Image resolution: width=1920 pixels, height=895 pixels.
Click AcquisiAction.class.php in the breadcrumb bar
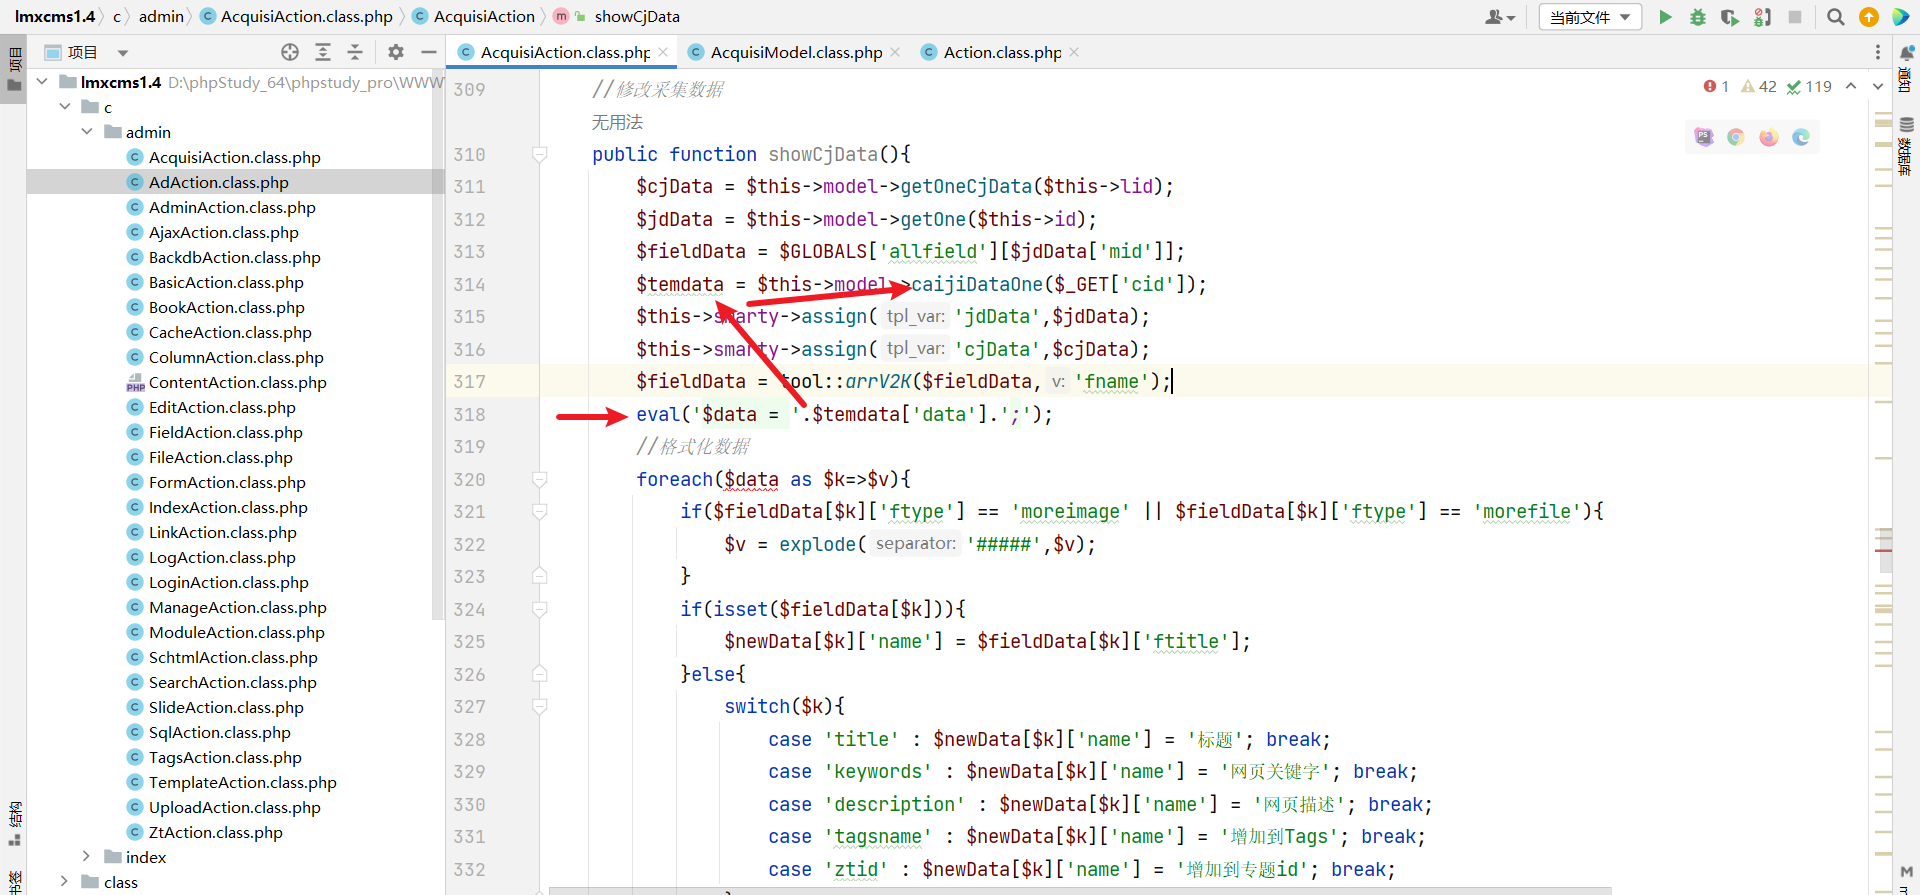click(x=297, y=16)
